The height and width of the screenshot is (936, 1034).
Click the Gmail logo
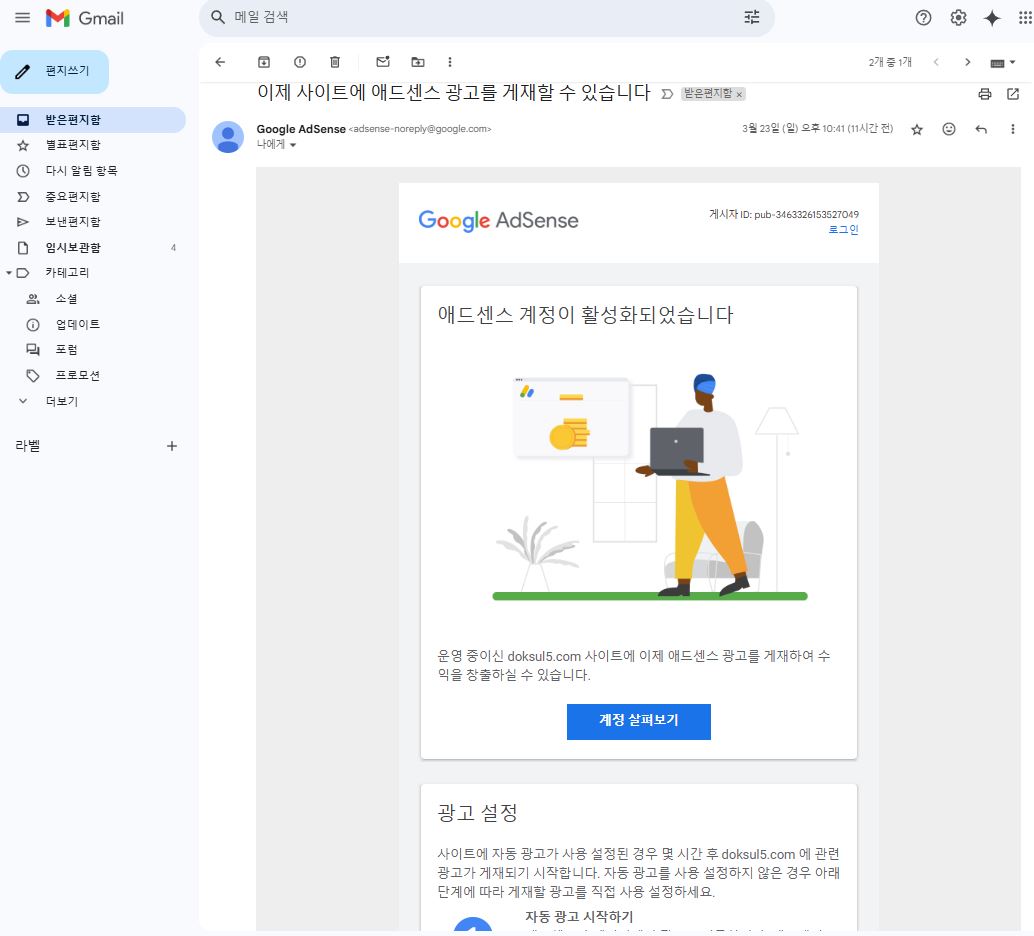(84, 18)
